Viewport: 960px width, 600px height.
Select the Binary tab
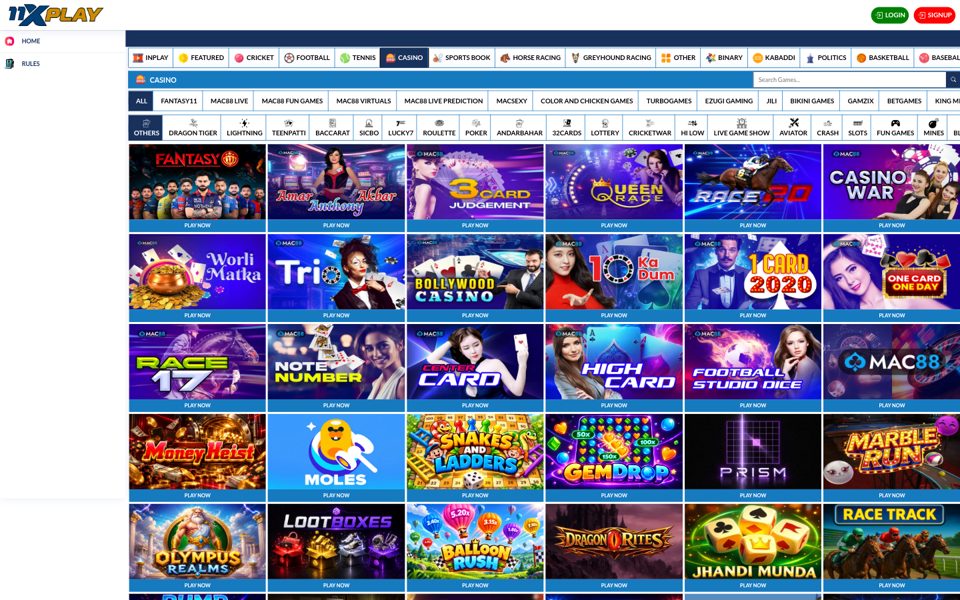point(724,58)
